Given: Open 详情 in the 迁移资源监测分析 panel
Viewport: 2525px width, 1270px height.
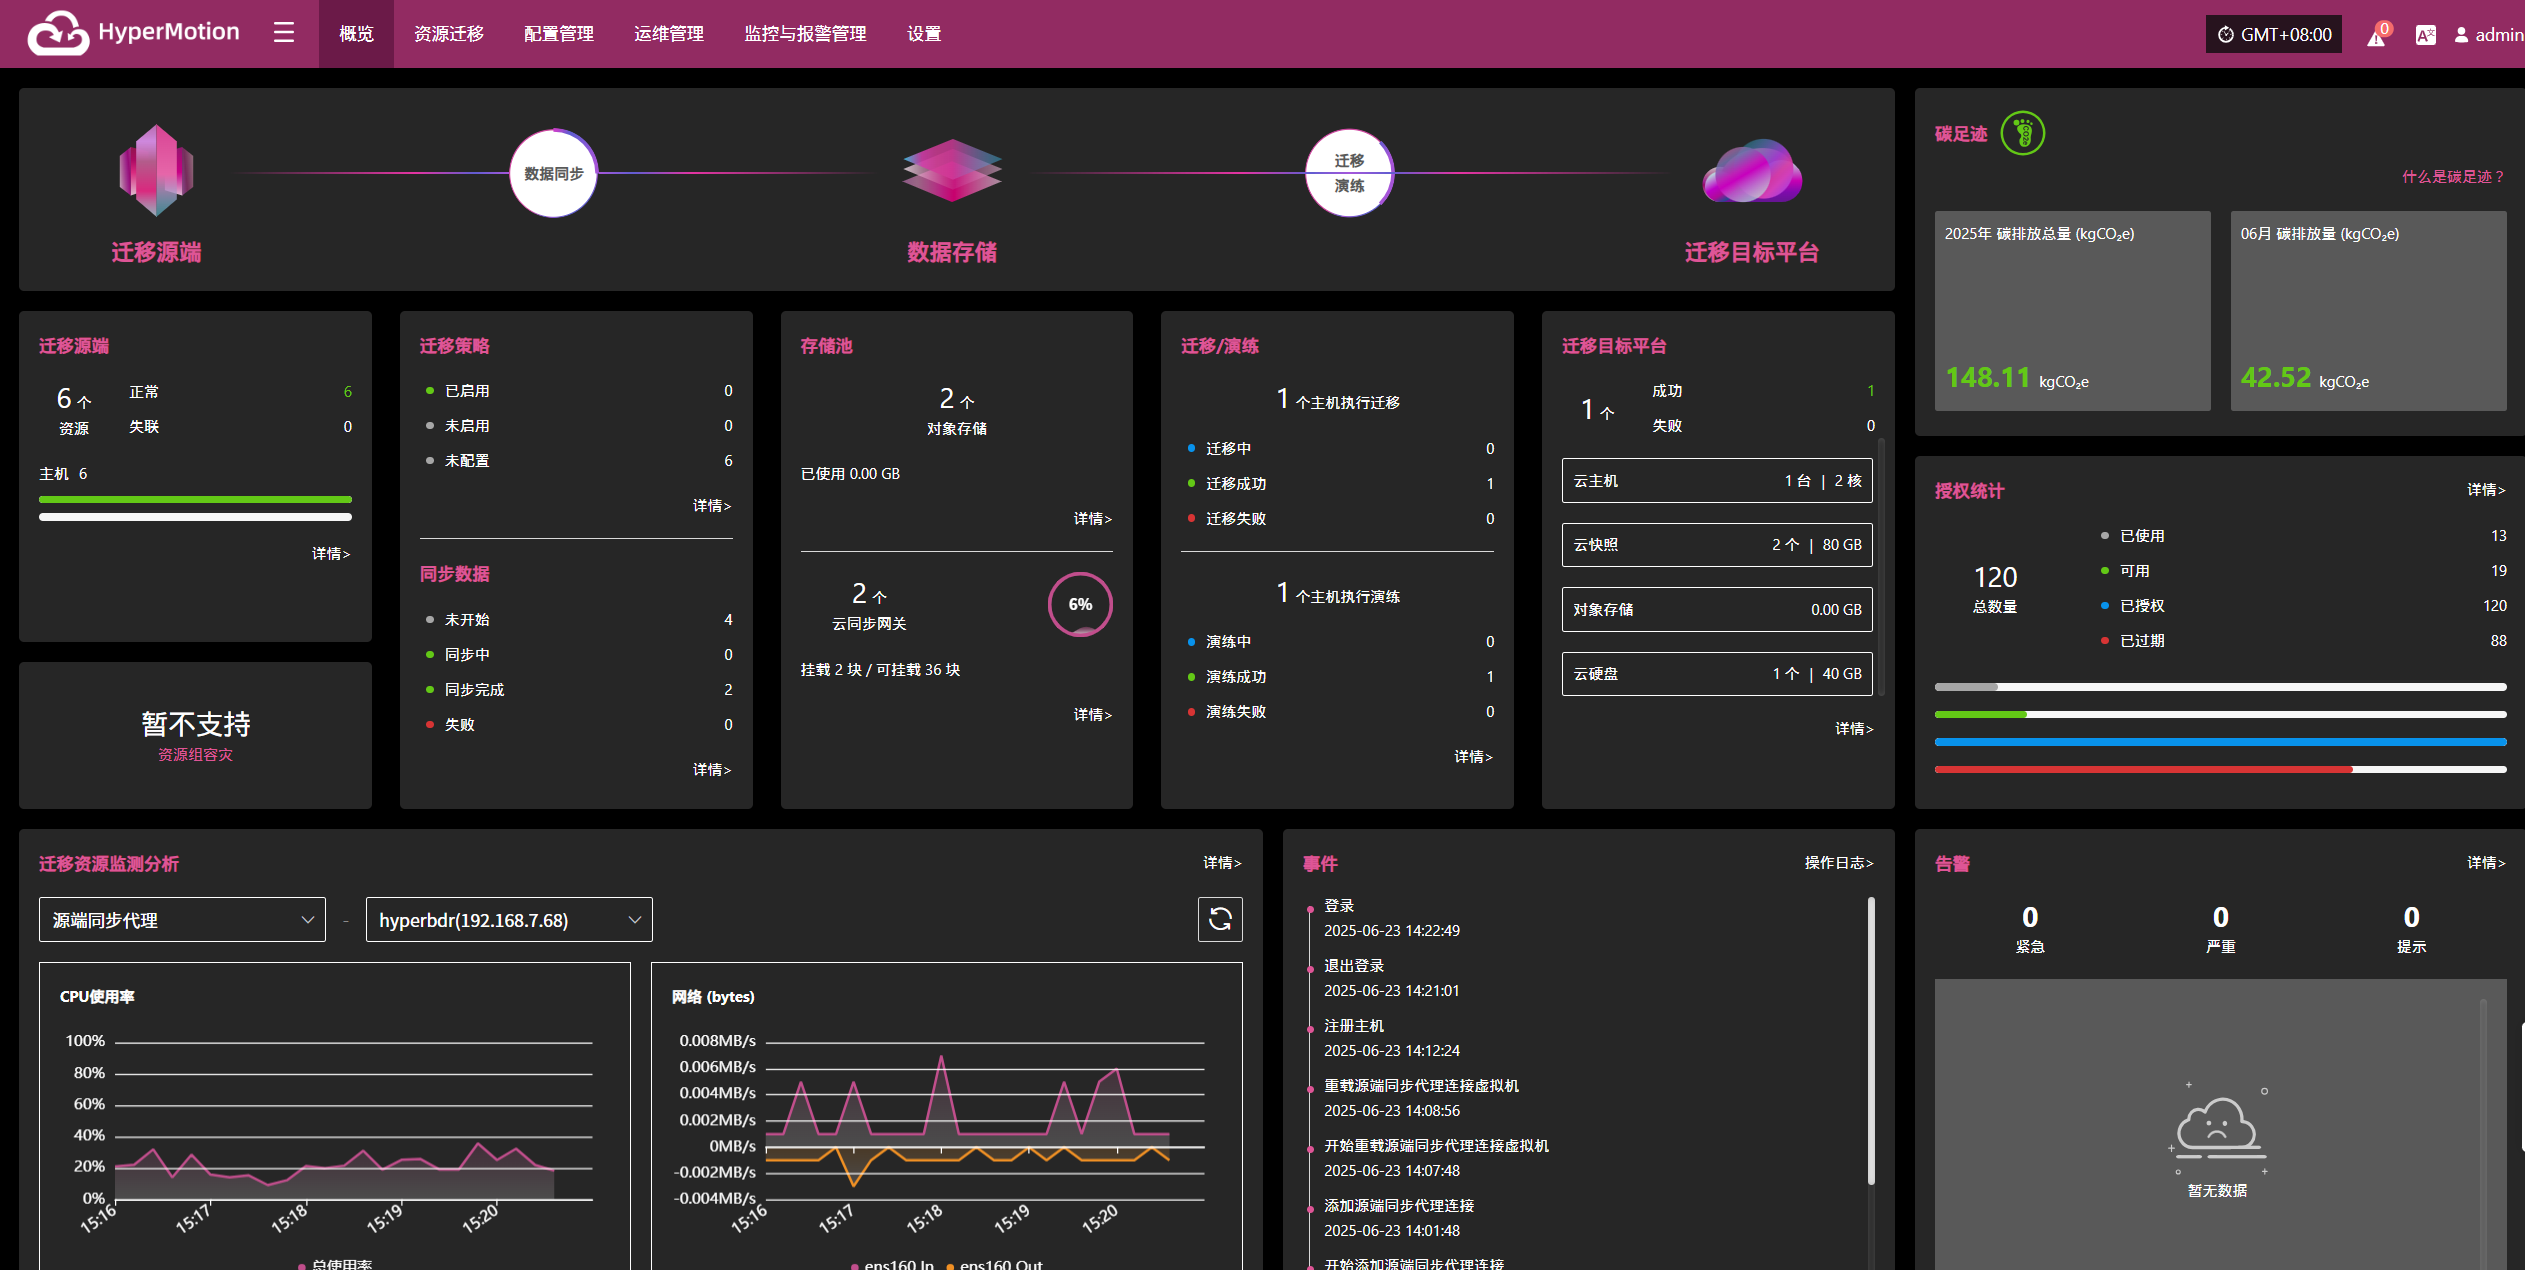Looking at the screenshot, I should [1222, 862].
